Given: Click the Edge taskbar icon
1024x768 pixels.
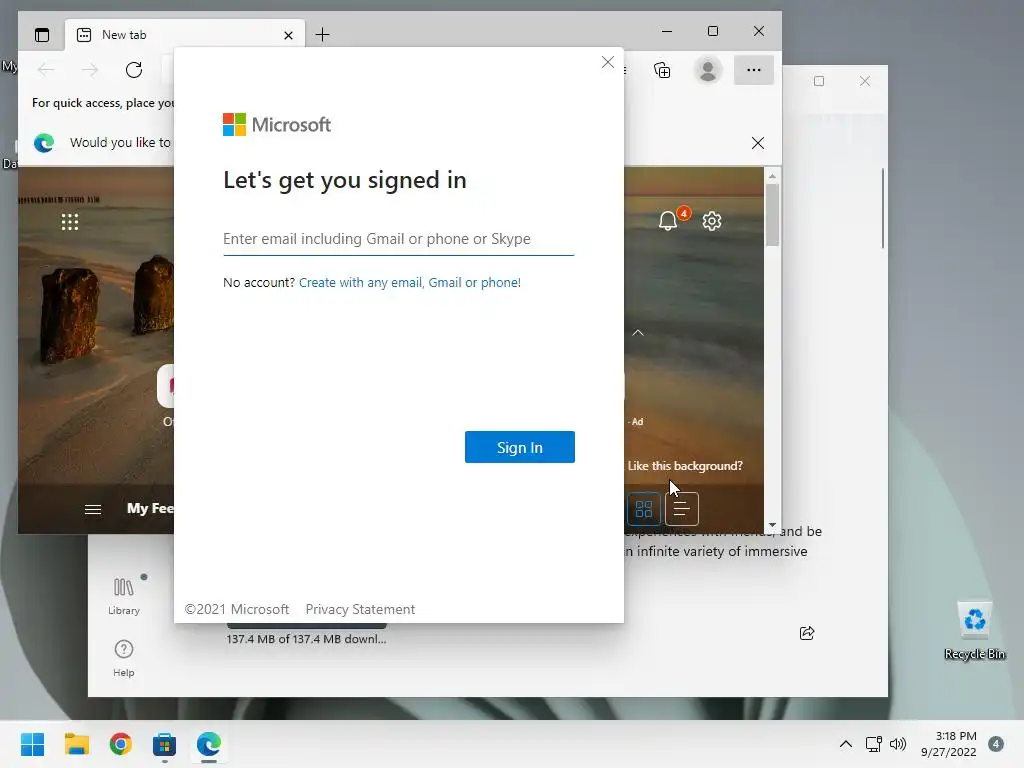Looking at the screenshot, I should (208, 744).
